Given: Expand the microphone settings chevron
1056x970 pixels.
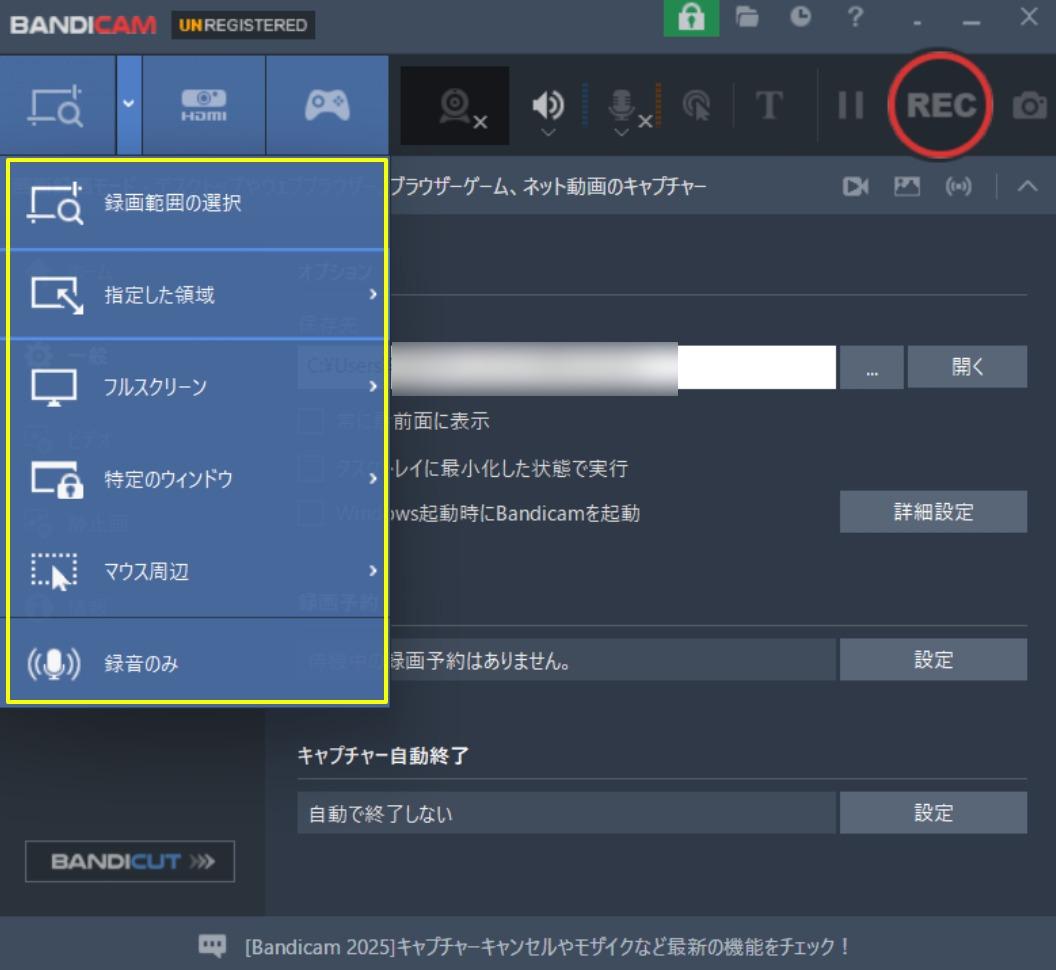Looking at the screenshot, I should (x=622, y=132).
